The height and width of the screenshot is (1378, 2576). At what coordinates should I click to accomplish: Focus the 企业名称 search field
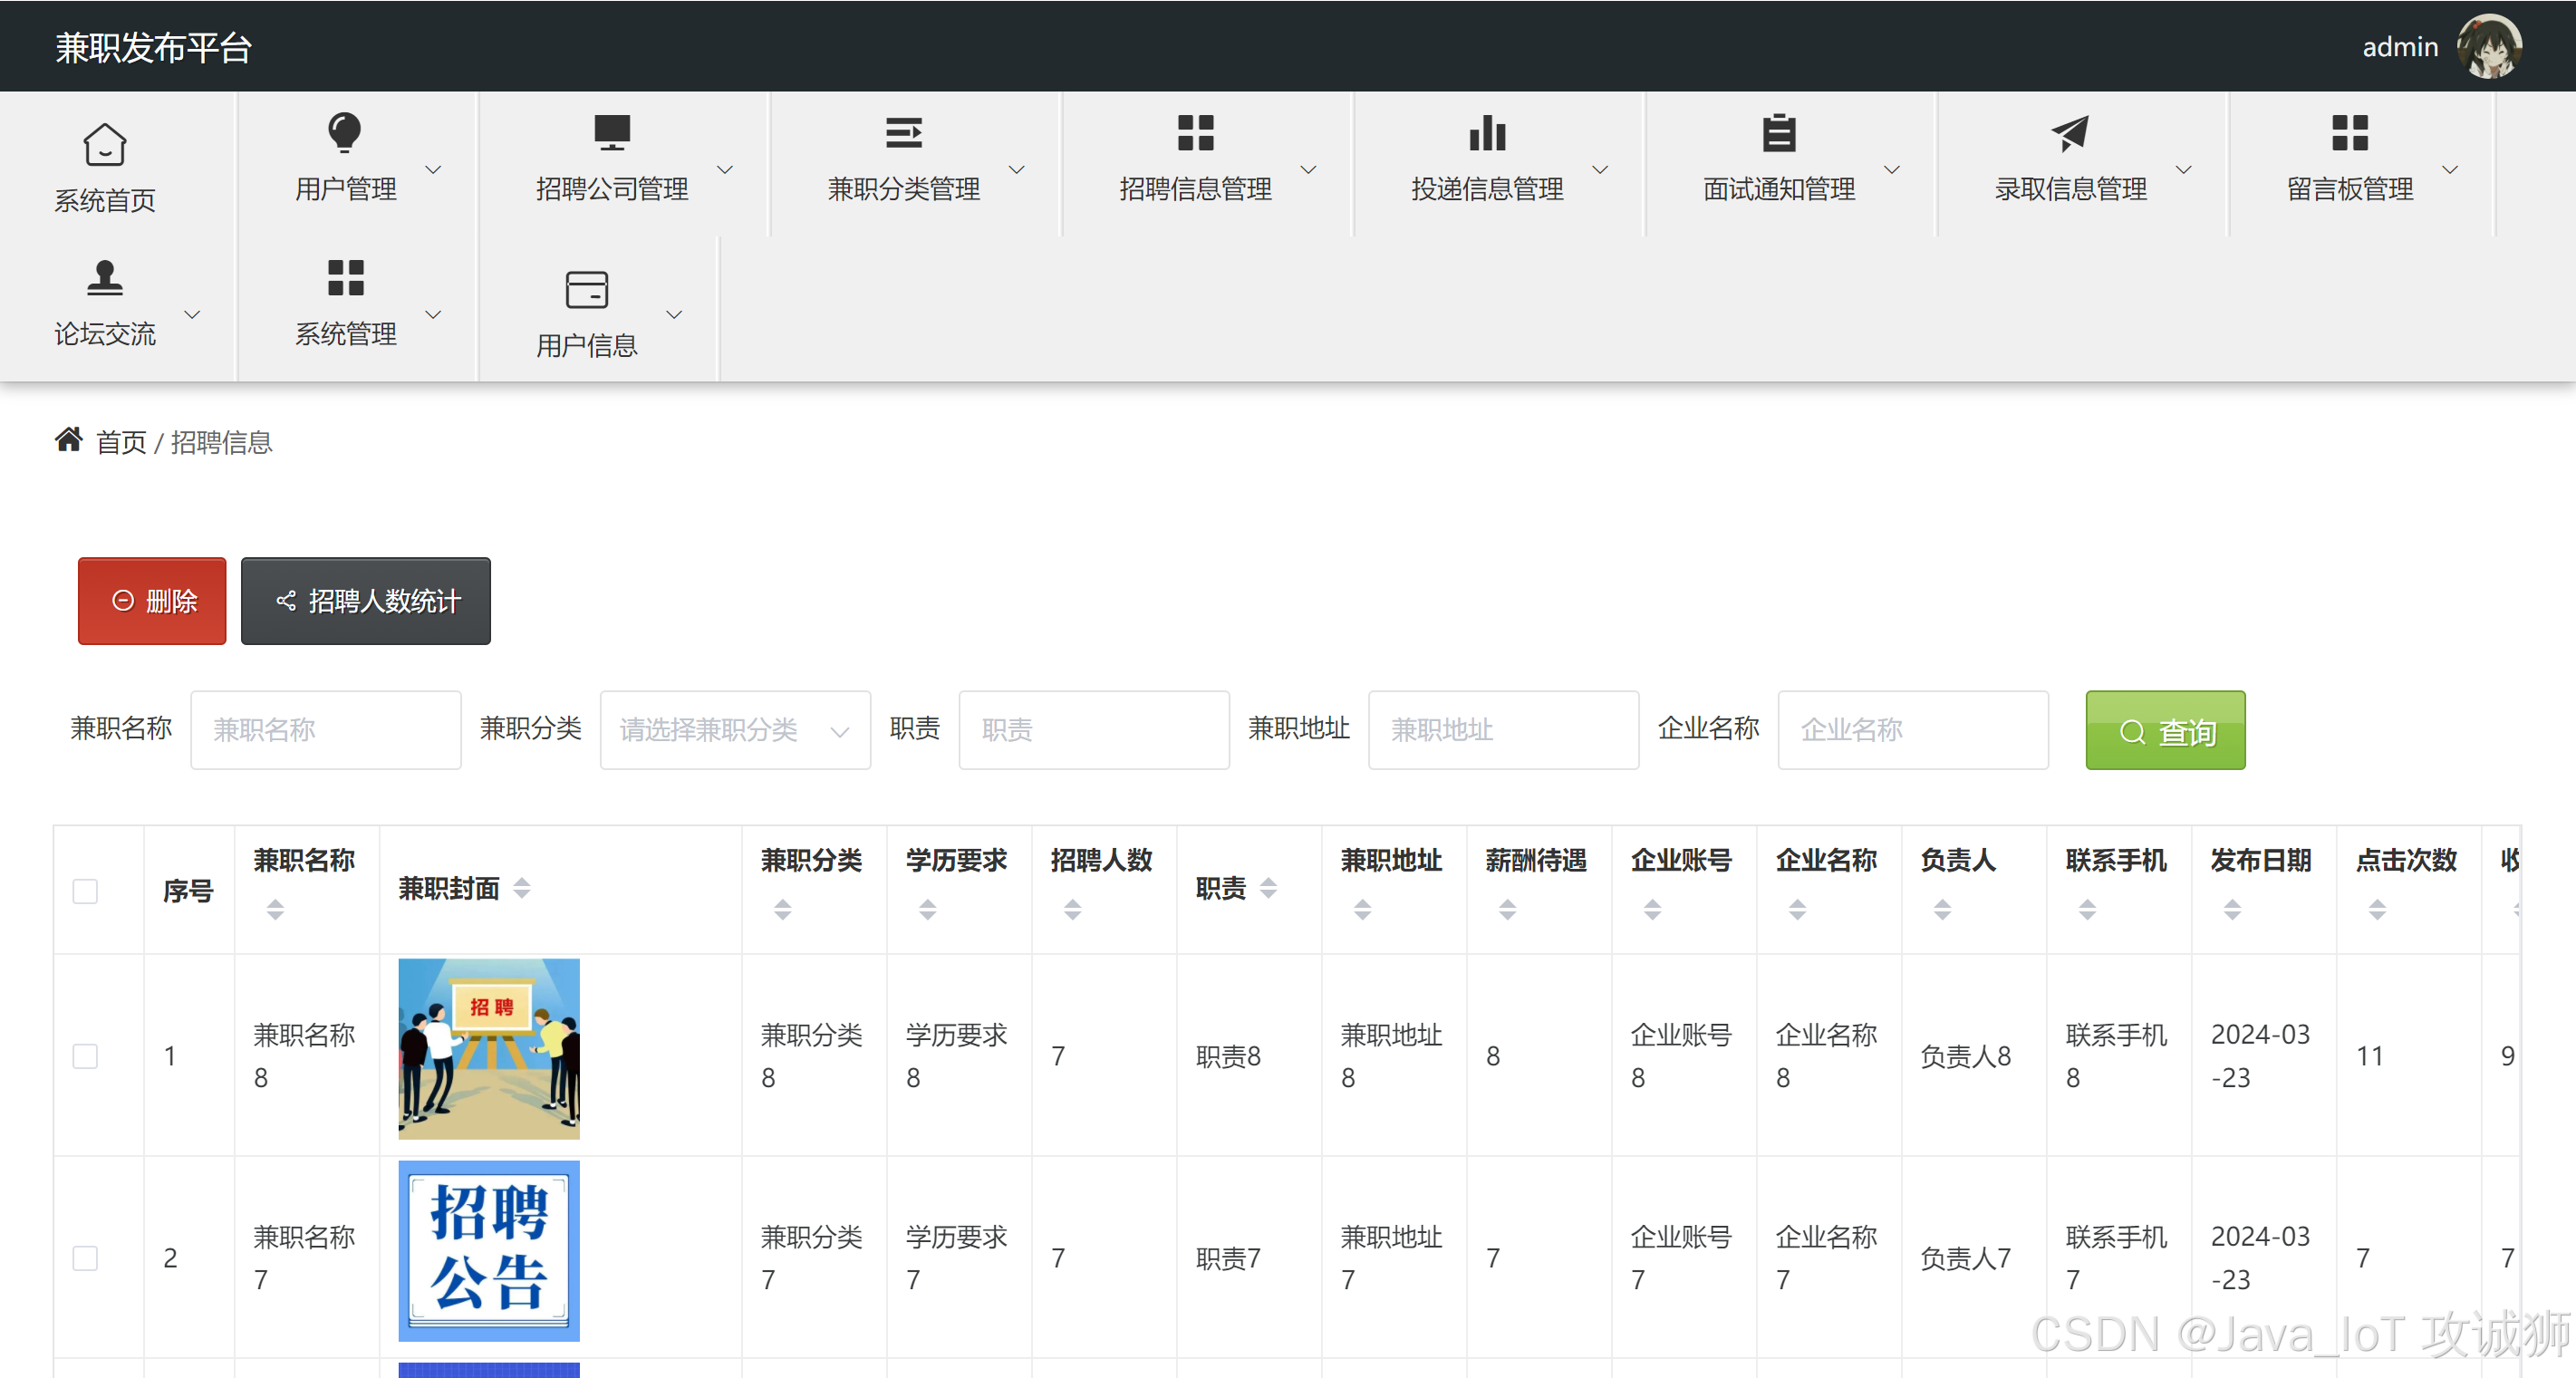(x=1913, y=730)
